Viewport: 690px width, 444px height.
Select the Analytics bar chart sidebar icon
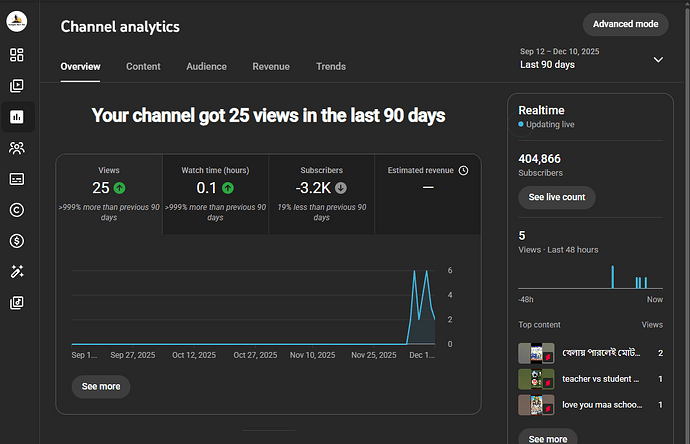[x=17, y=117]
